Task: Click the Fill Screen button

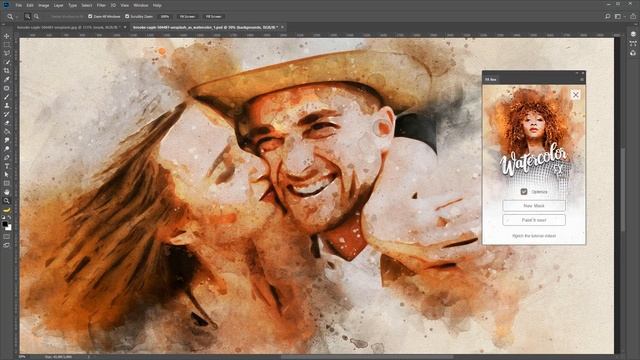Action: [x=213, y=16]
